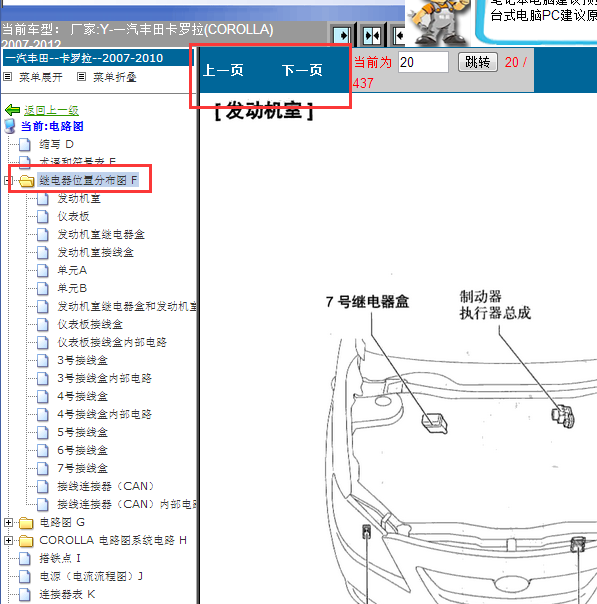Select 发动机室继电器盒 in the tree
This screenshot has width=597, height=604.
point(101,234)
